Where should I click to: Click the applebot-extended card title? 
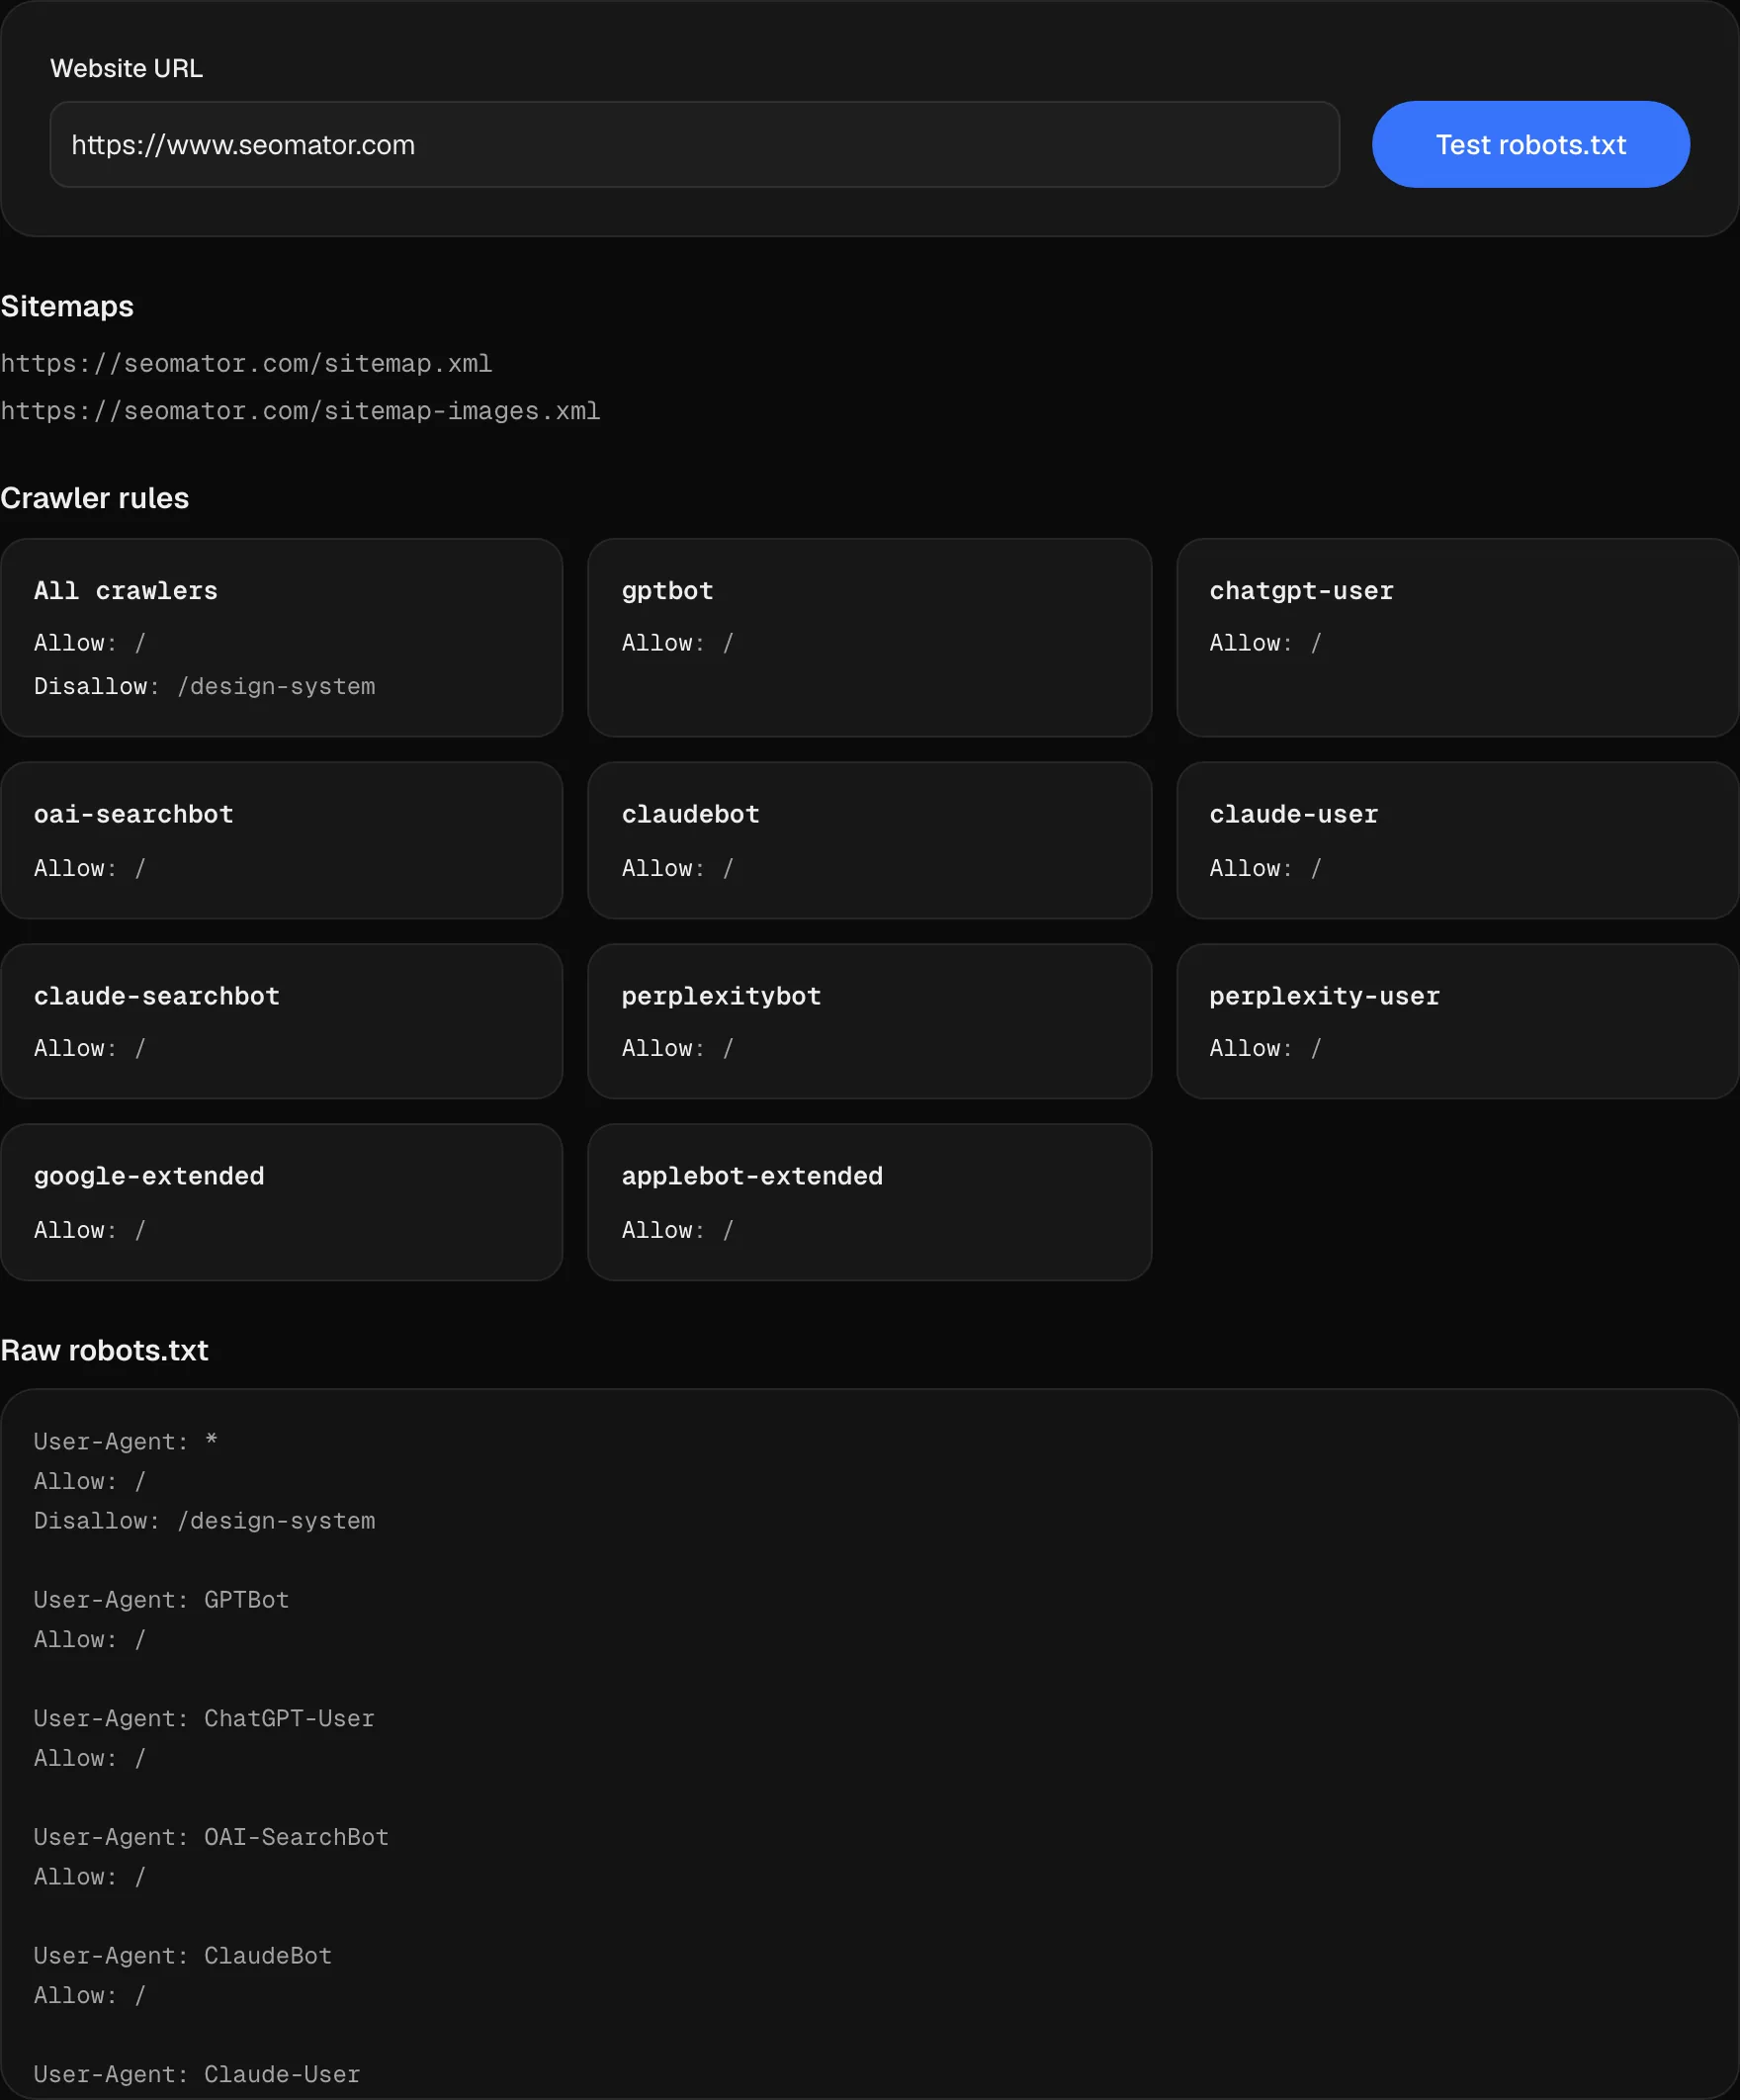tap(752, 1176)
